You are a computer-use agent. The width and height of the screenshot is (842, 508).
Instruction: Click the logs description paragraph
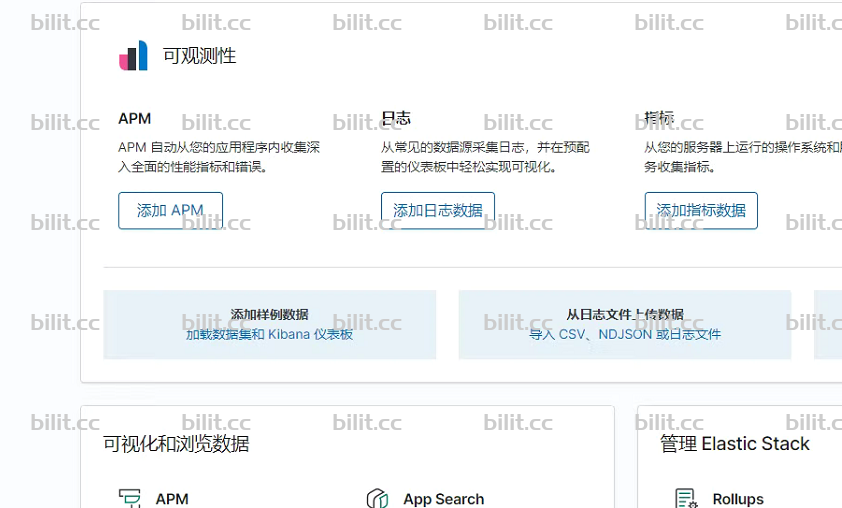point(485,157)
